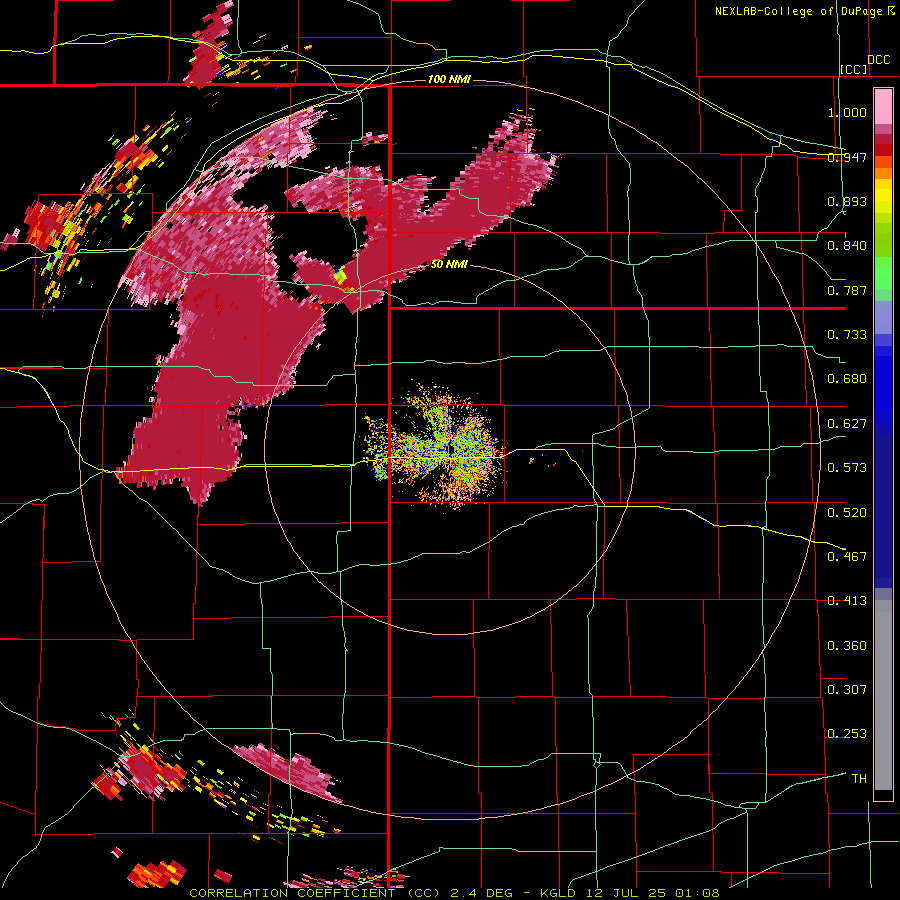Pick the periwinkle light-blue color bar segment

[x=883, y=317]
